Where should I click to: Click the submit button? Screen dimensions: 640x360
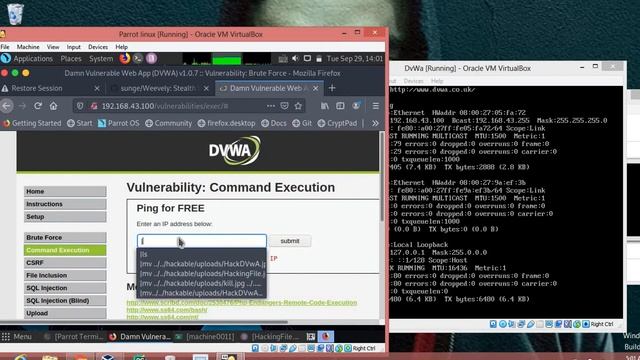coord(290,241)
